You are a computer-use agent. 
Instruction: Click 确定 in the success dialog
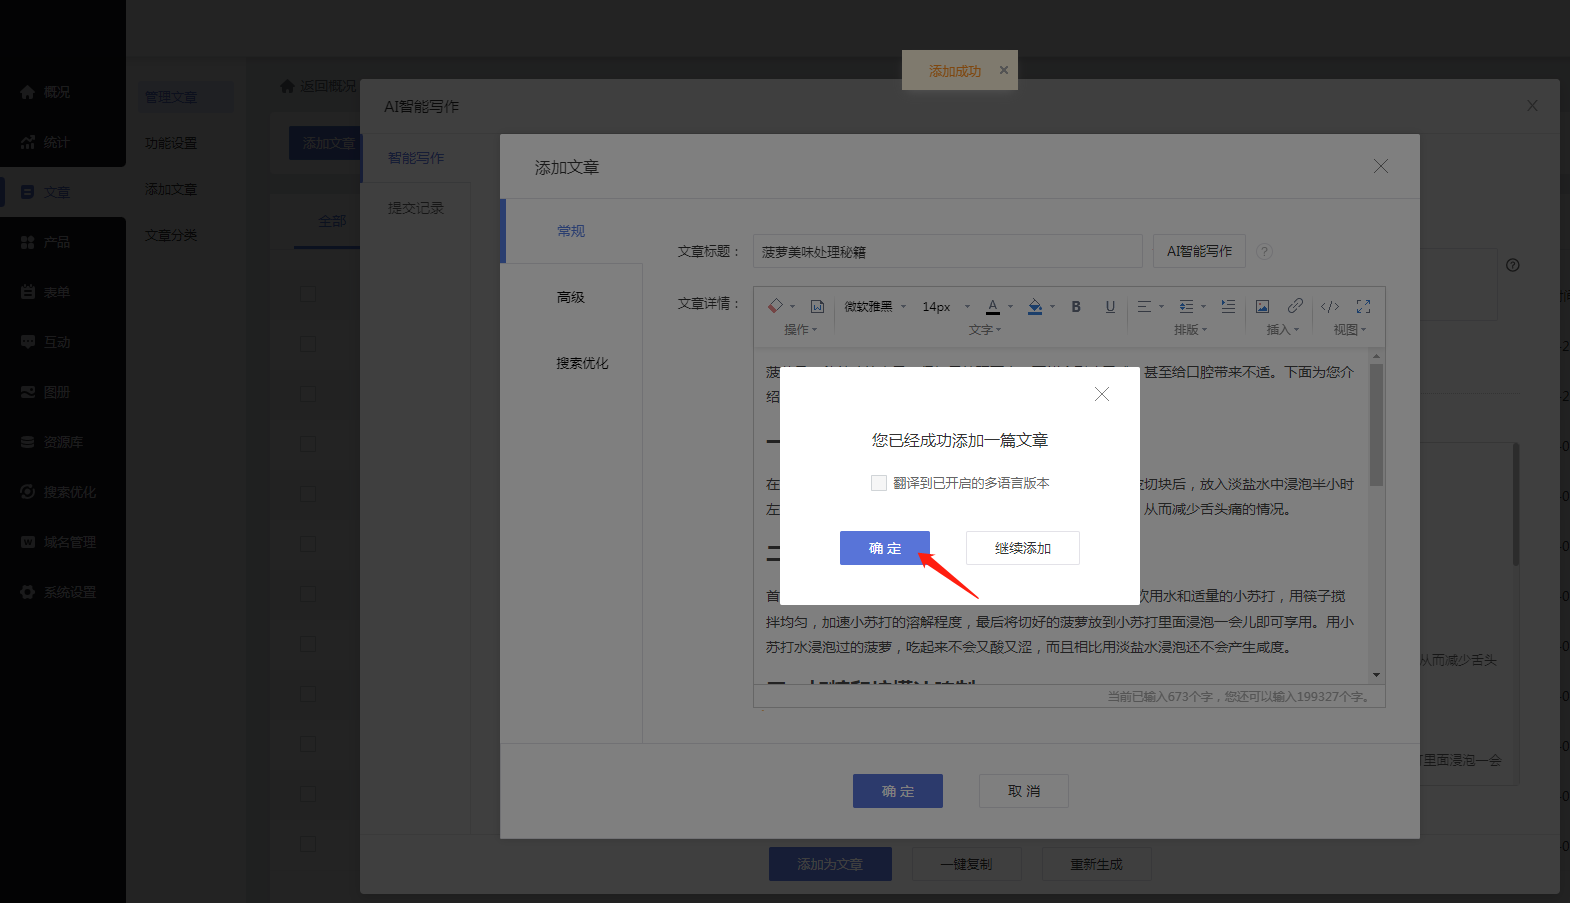tap(885, 548)
